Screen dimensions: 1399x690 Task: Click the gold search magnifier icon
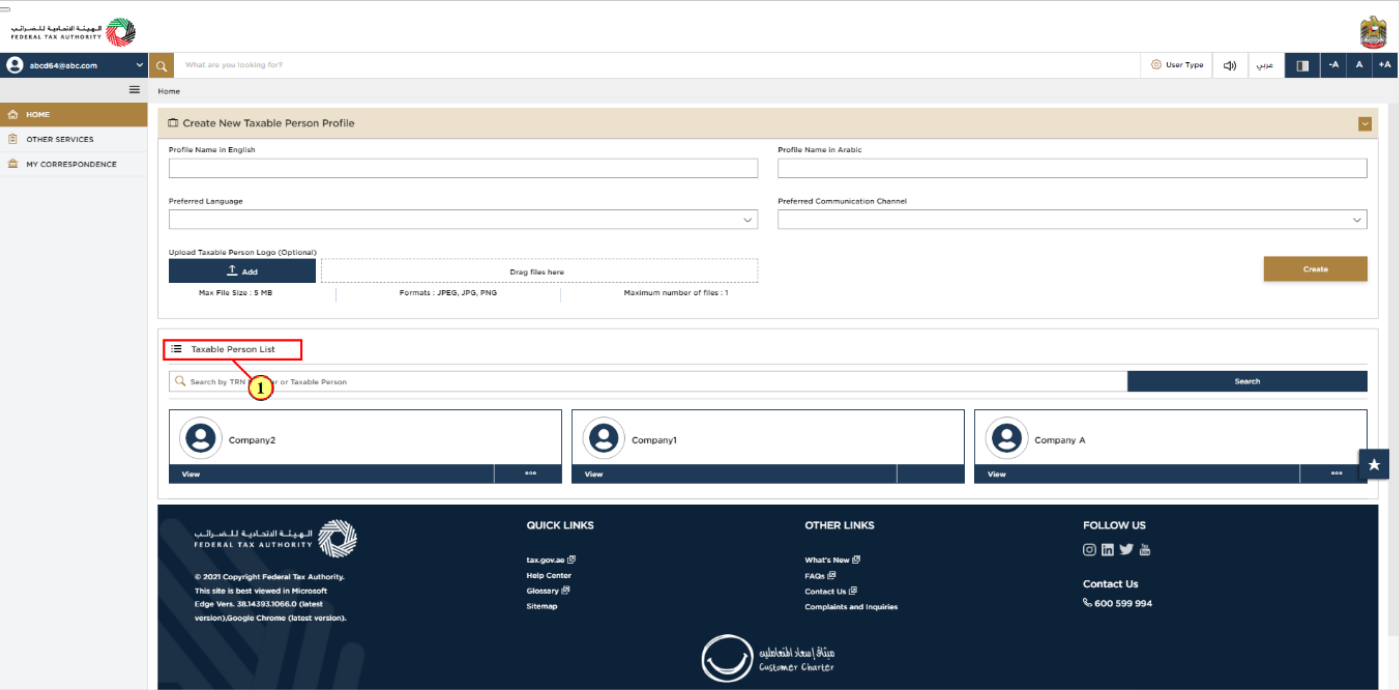click(162, 65)
